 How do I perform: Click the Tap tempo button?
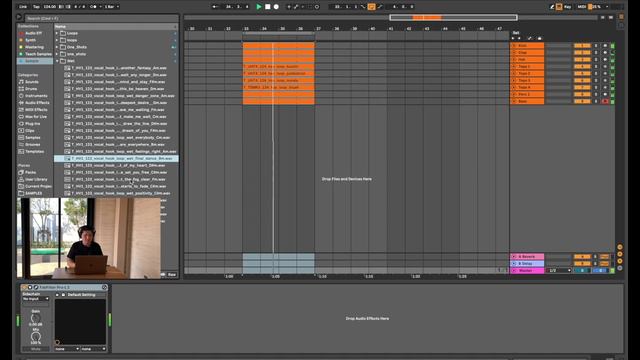tap(36, 7)
